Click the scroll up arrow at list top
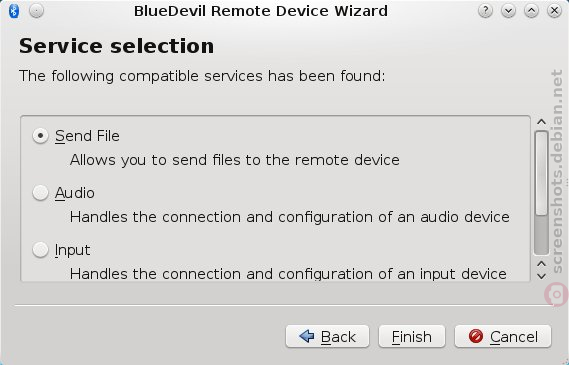This screenshot has width=569, height=365. tap(541, 122)
